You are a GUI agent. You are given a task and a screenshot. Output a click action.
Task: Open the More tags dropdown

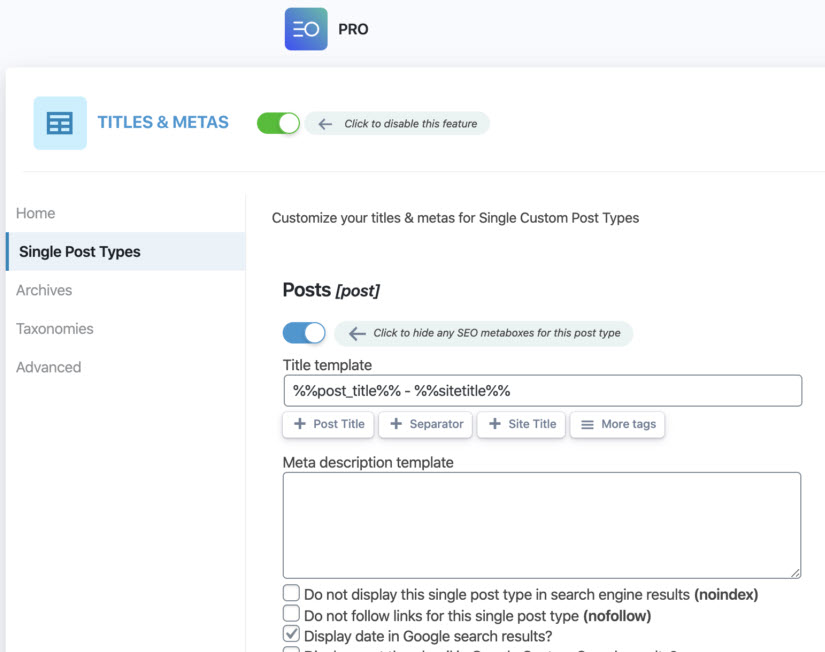[x=617, y=424]
